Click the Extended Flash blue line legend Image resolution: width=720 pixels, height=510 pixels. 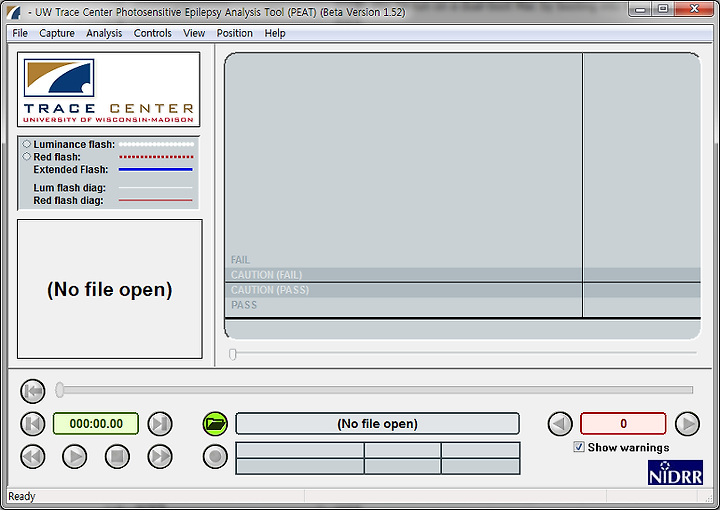[156, 169]
